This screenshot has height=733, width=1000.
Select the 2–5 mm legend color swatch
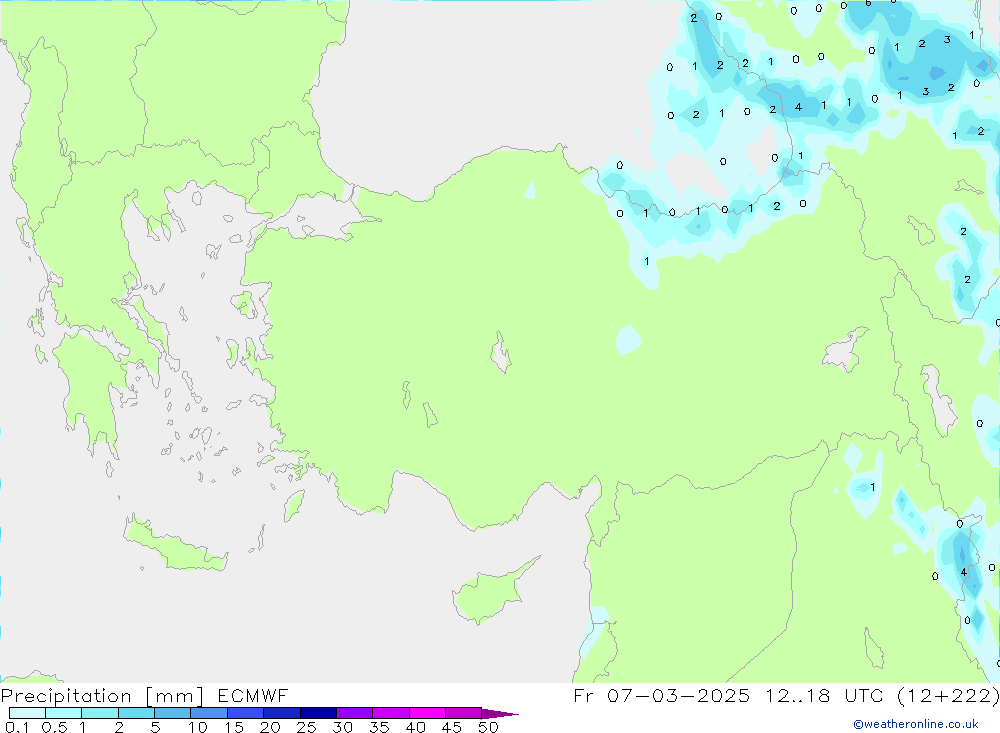[x=136, y=713]
